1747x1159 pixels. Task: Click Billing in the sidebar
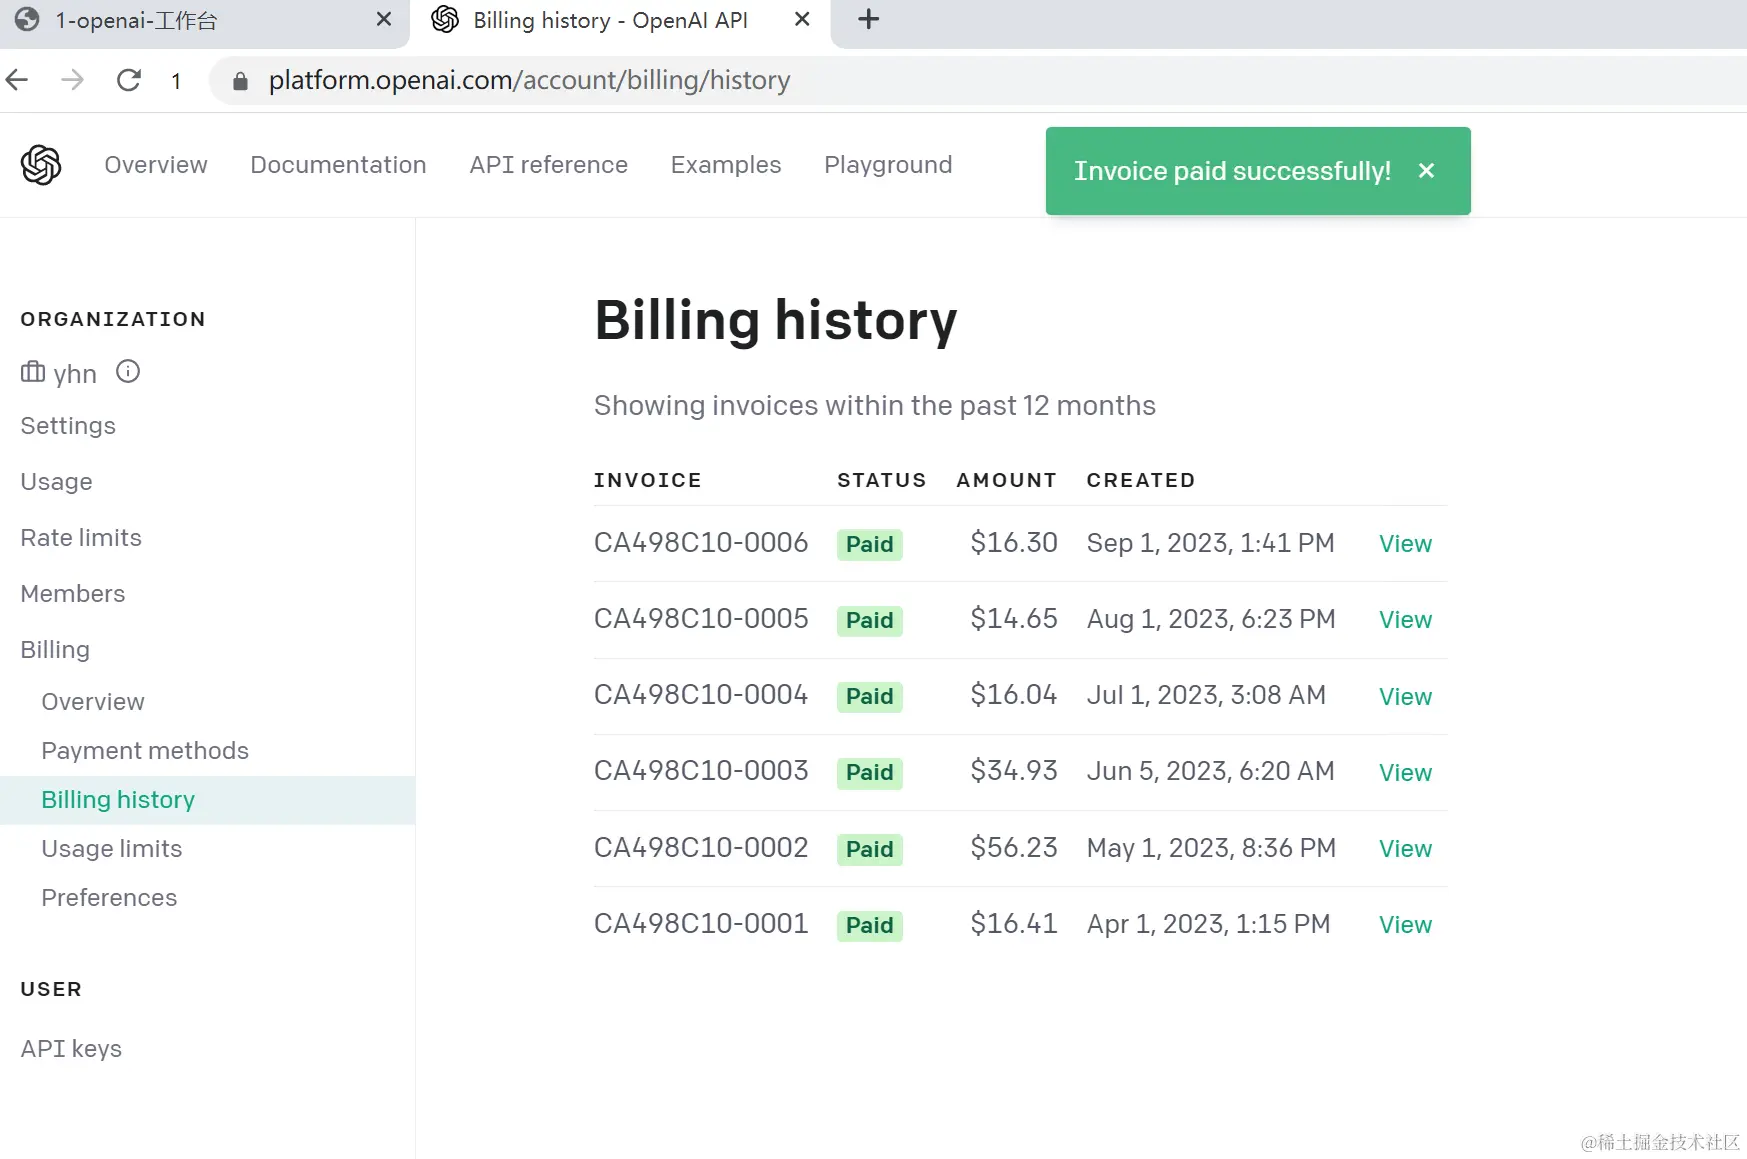tap(55, 650)
